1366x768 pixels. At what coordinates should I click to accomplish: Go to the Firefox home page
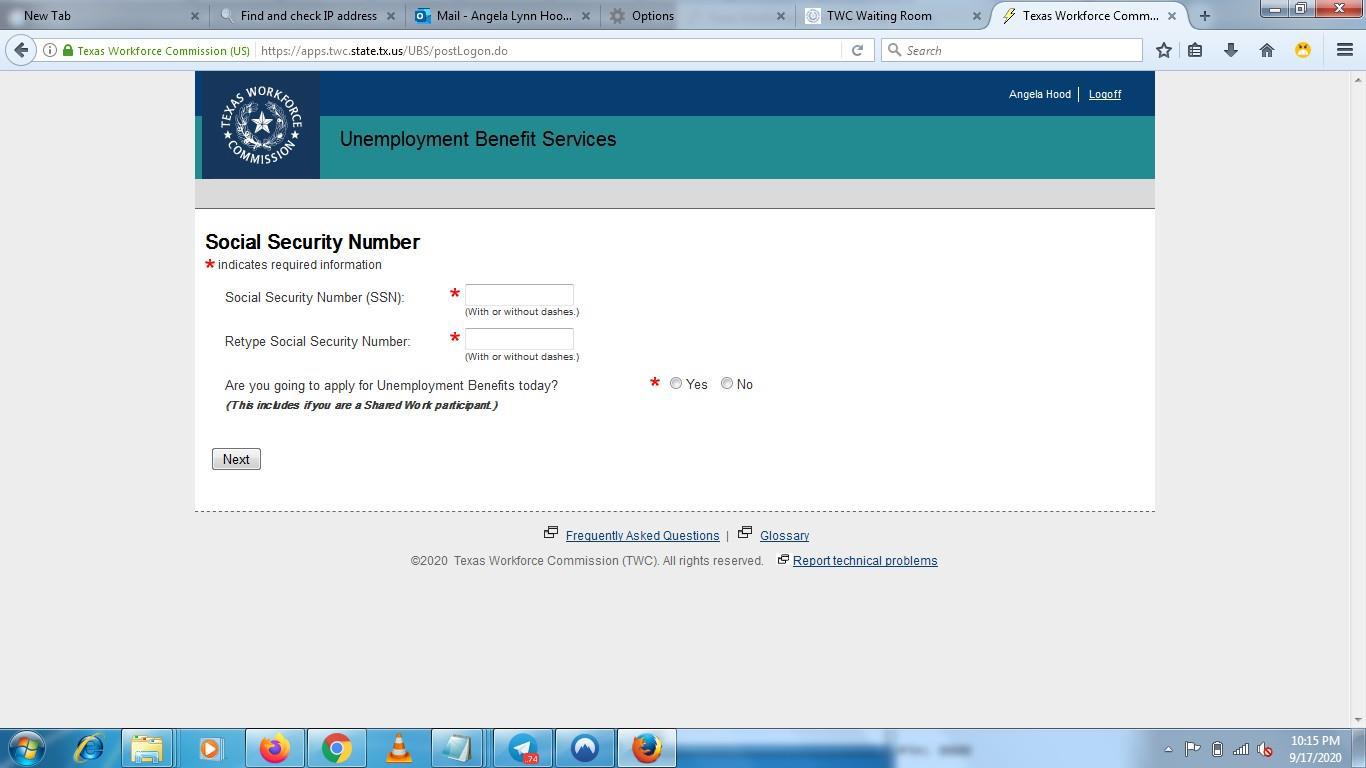1267,50
